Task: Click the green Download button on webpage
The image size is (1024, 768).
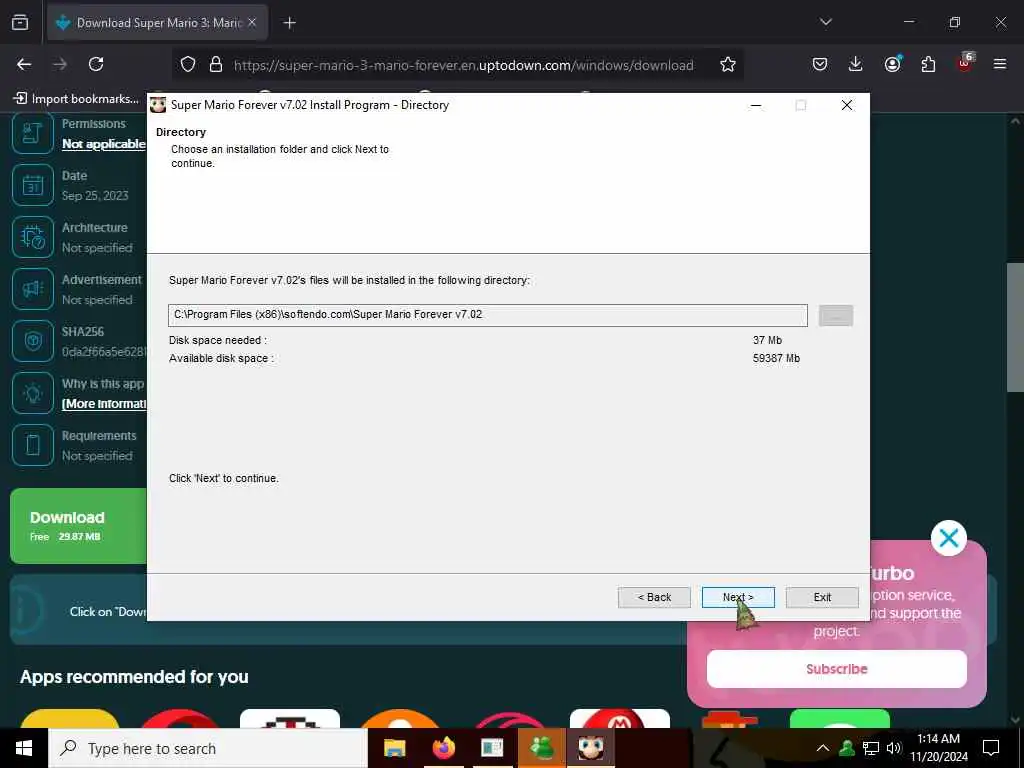Action: 78,526
